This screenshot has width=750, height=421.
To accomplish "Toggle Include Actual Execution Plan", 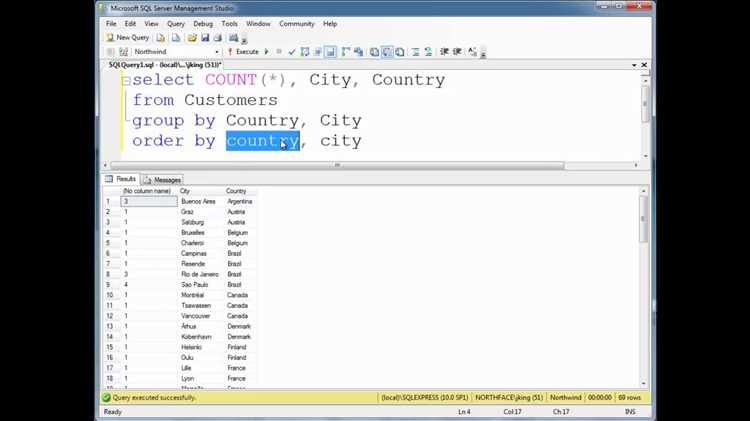I will [345, 52].
